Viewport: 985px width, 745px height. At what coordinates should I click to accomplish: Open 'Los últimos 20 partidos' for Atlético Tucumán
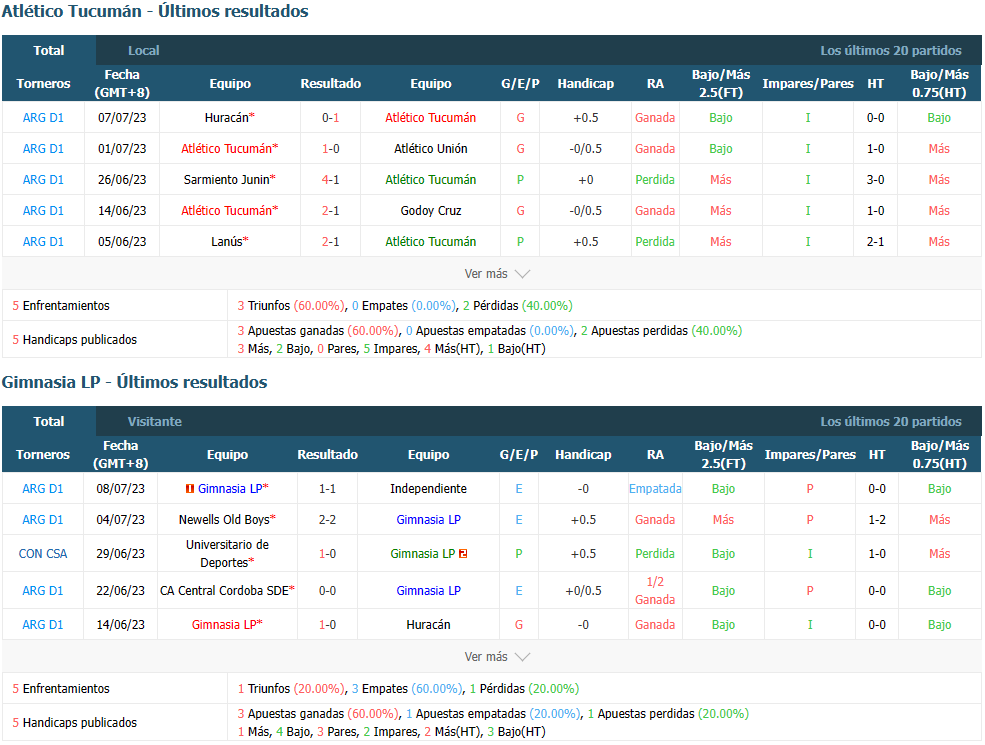coord(891,51)
